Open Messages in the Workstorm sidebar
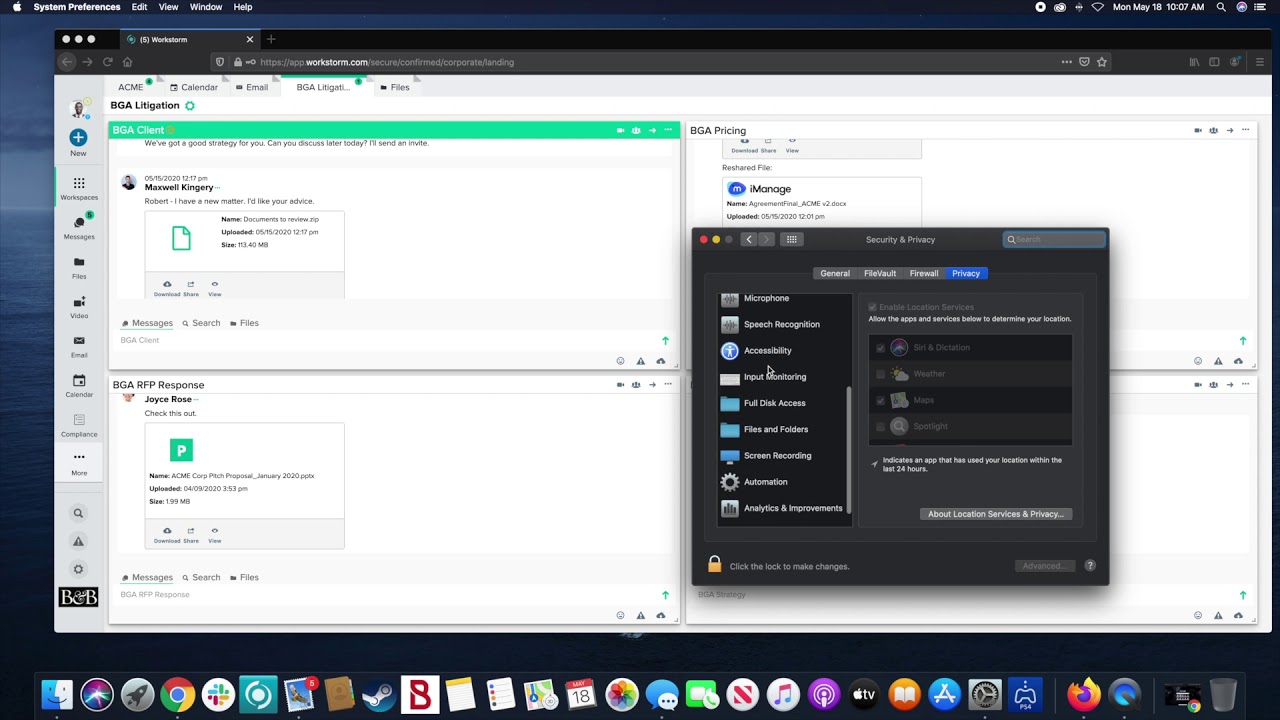Viewport: 1280px width, 720px height. 79,227
